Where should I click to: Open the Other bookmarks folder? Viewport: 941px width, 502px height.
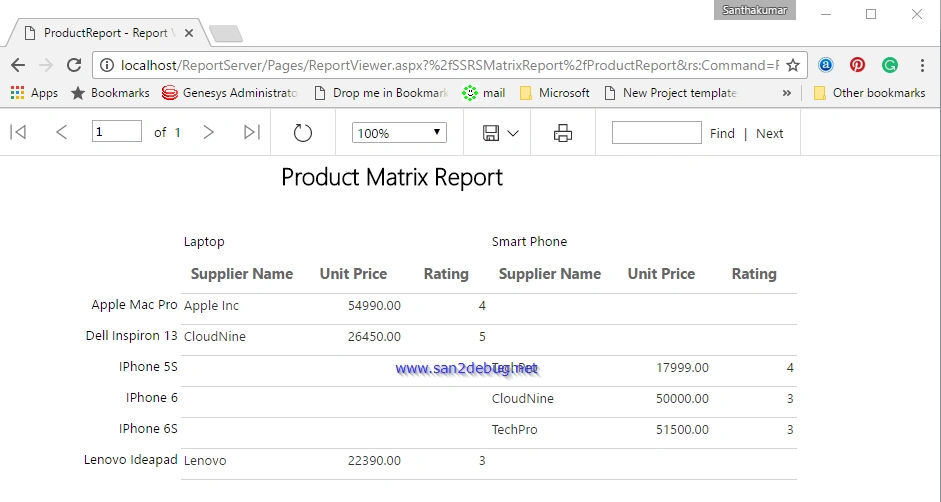[870, 93]
